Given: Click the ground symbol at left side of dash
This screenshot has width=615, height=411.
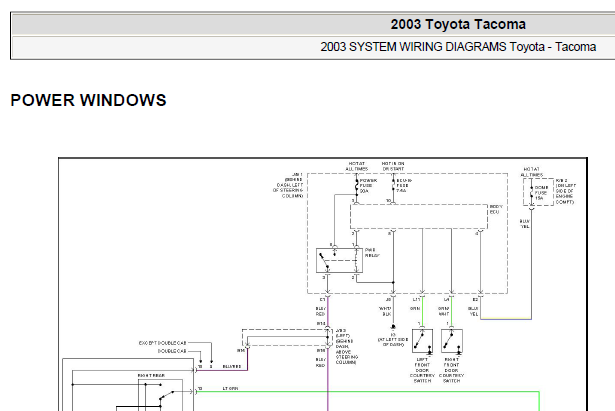Looking at the screenshot, I should (393, 327).
